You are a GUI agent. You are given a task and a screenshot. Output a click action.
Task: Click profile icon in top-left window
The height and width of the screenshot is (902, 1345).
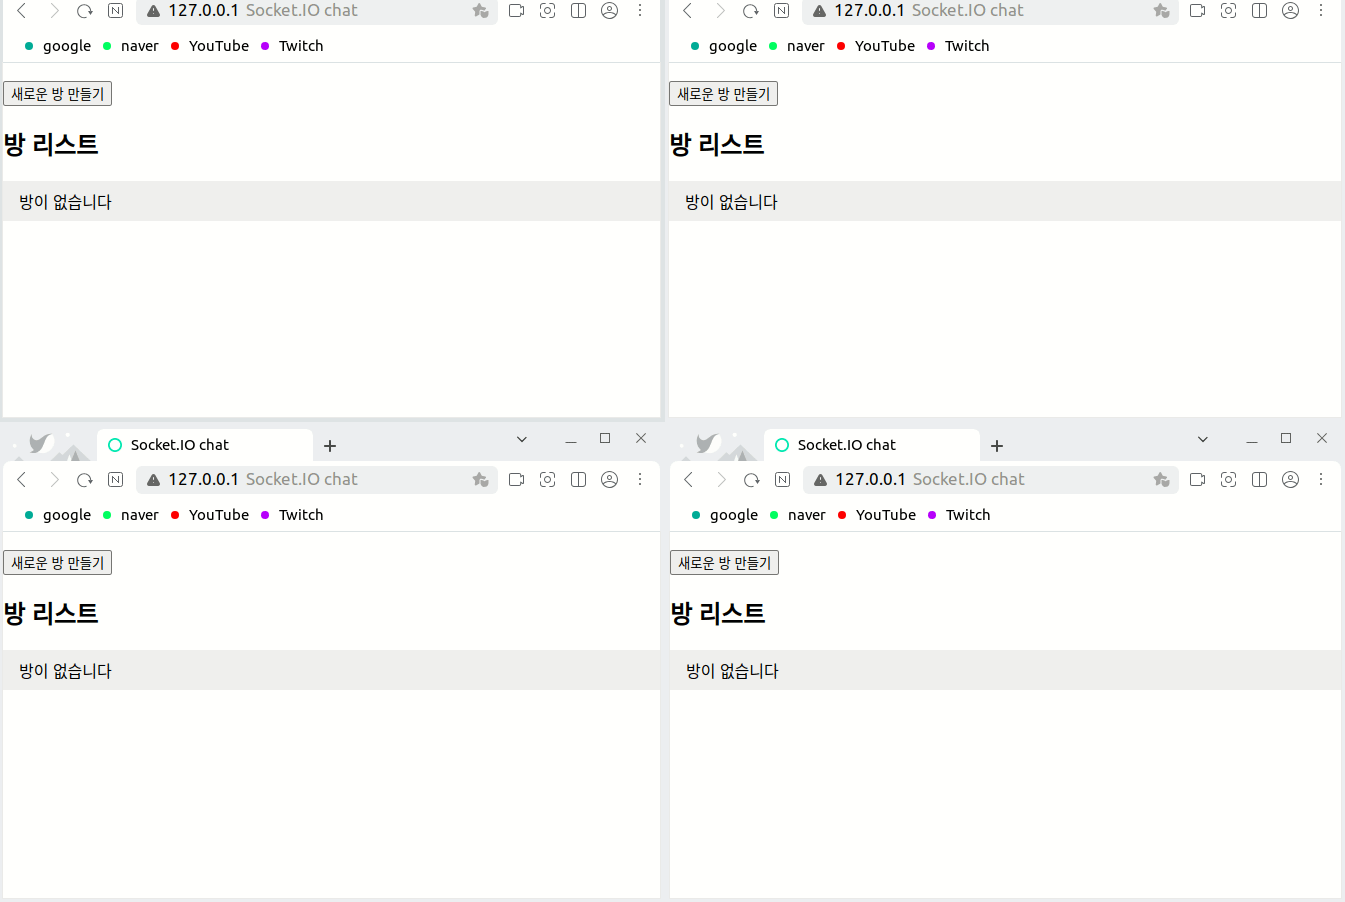(609, 11)
